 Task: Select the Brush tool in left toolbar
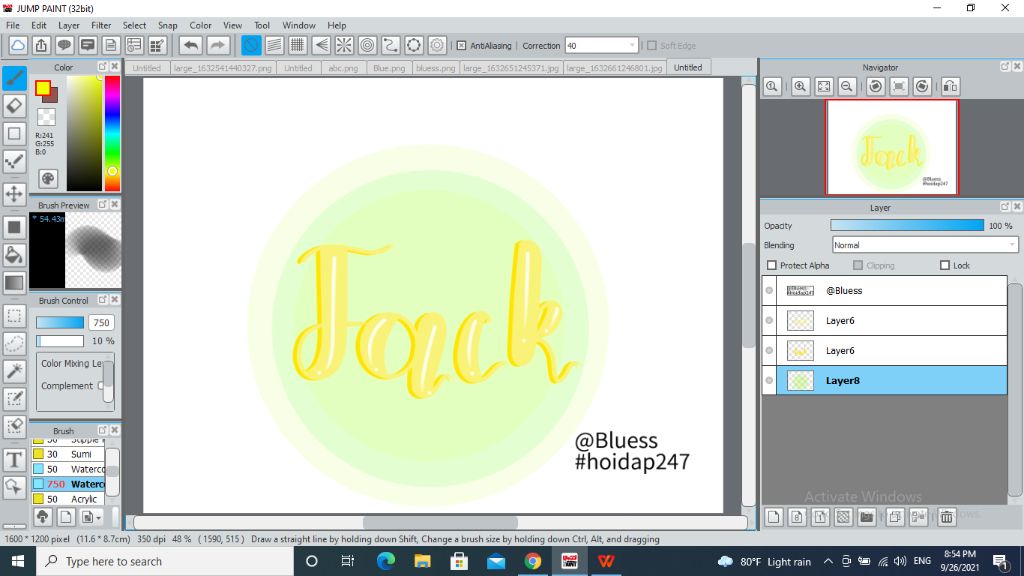tap(14, 78)
